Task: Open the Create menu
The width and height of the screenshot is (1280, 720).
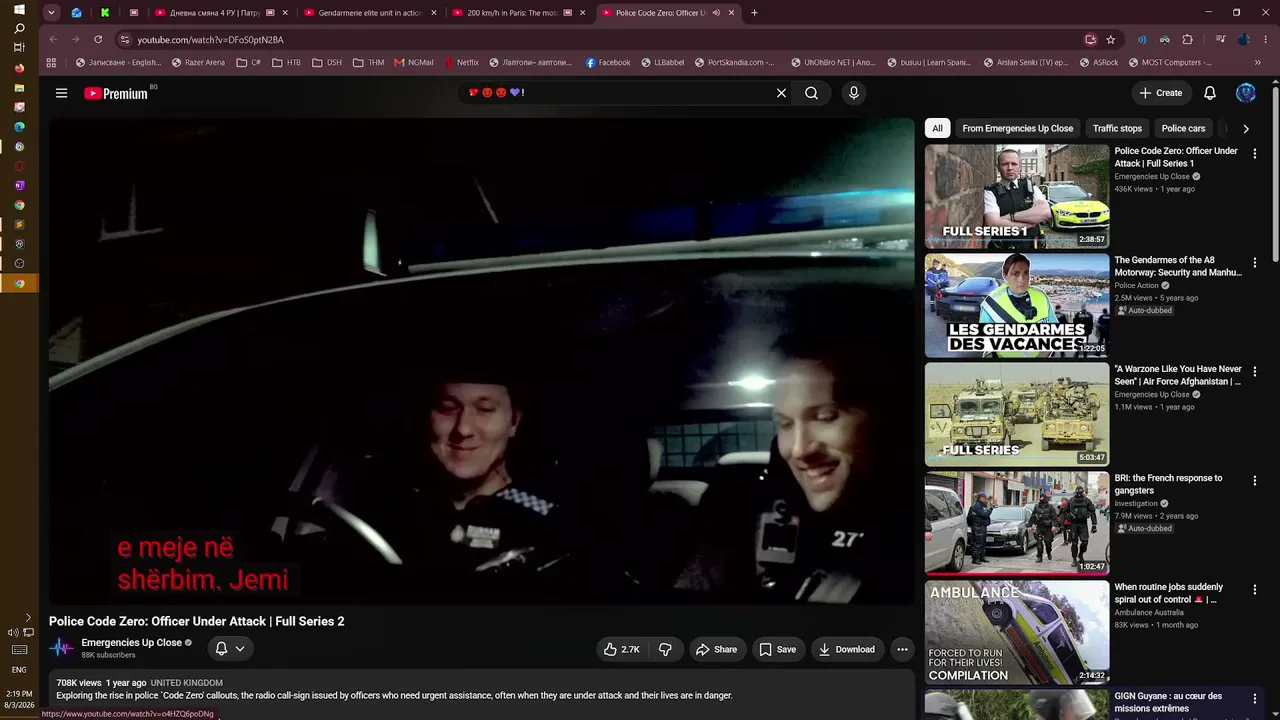Action: tap(1161, 93)
